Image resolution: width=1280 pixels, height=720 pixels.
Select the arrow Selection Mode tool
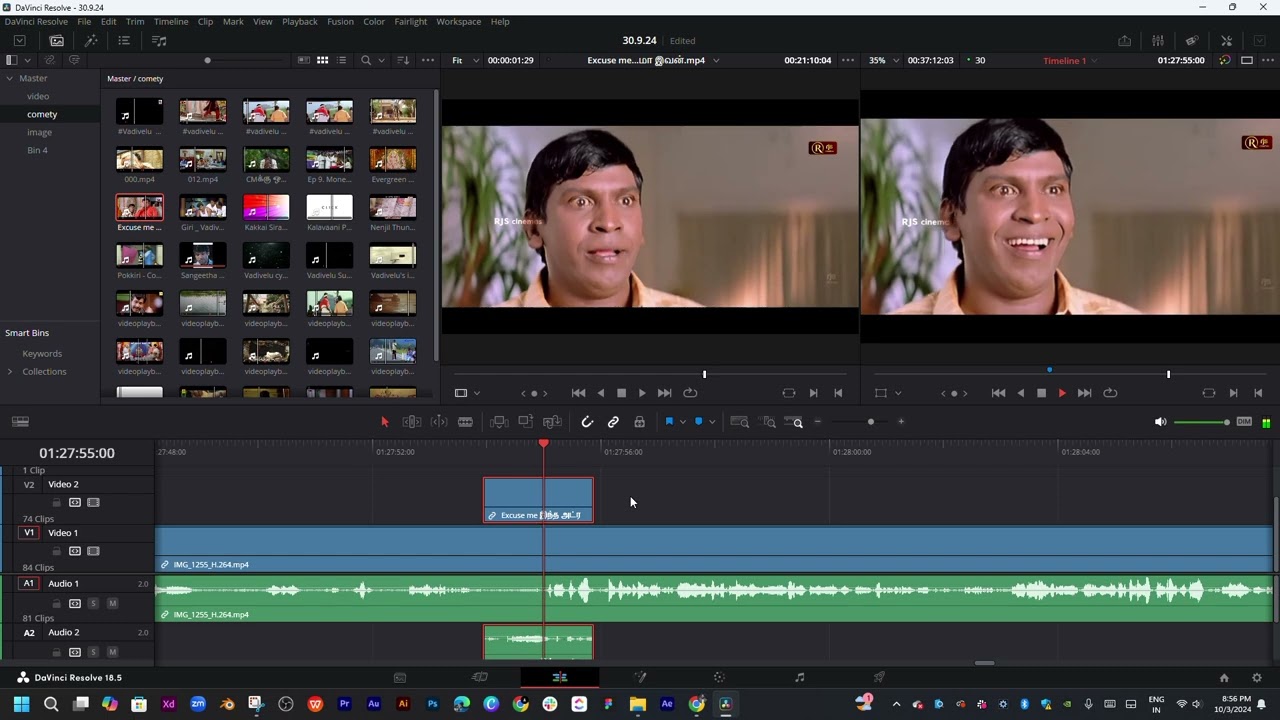[x=384, y=422]
